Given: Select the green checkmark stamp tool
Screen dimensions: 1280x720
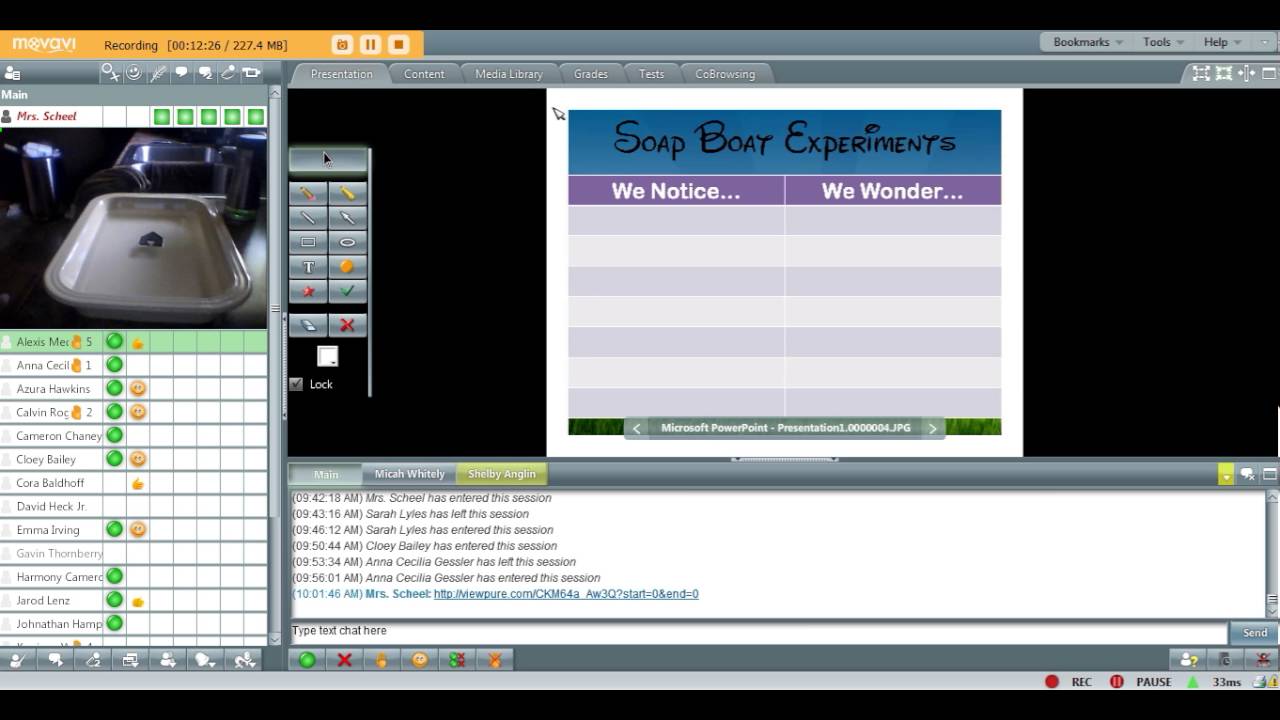Looking at the screenshot, I should coord(347,291).
